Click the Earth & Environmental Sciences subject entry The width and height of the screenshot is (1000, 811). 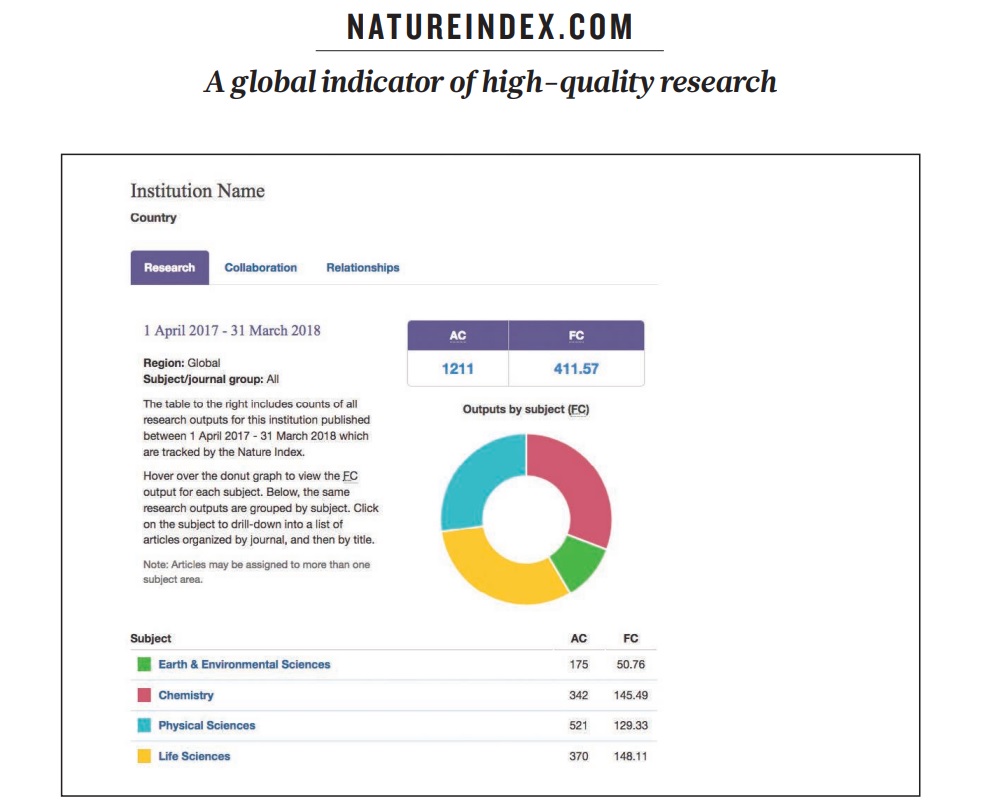point(246,663)
